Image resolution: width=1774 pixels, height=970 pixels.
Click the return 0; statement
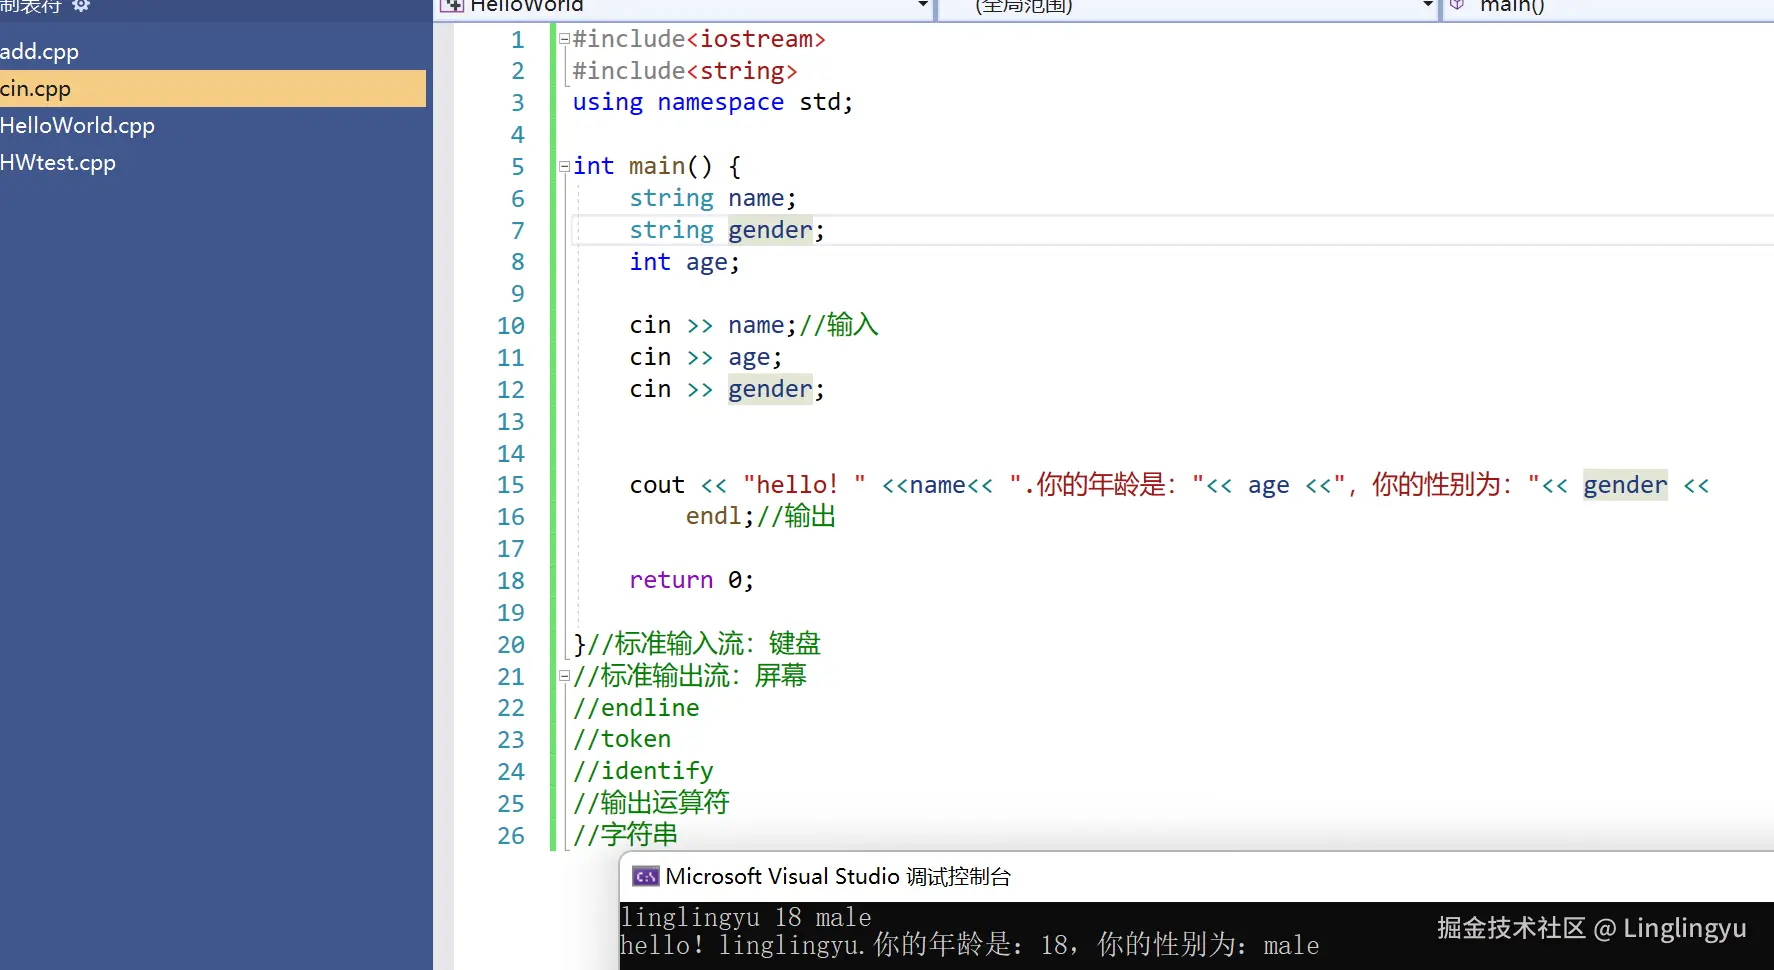coord(691,580)
